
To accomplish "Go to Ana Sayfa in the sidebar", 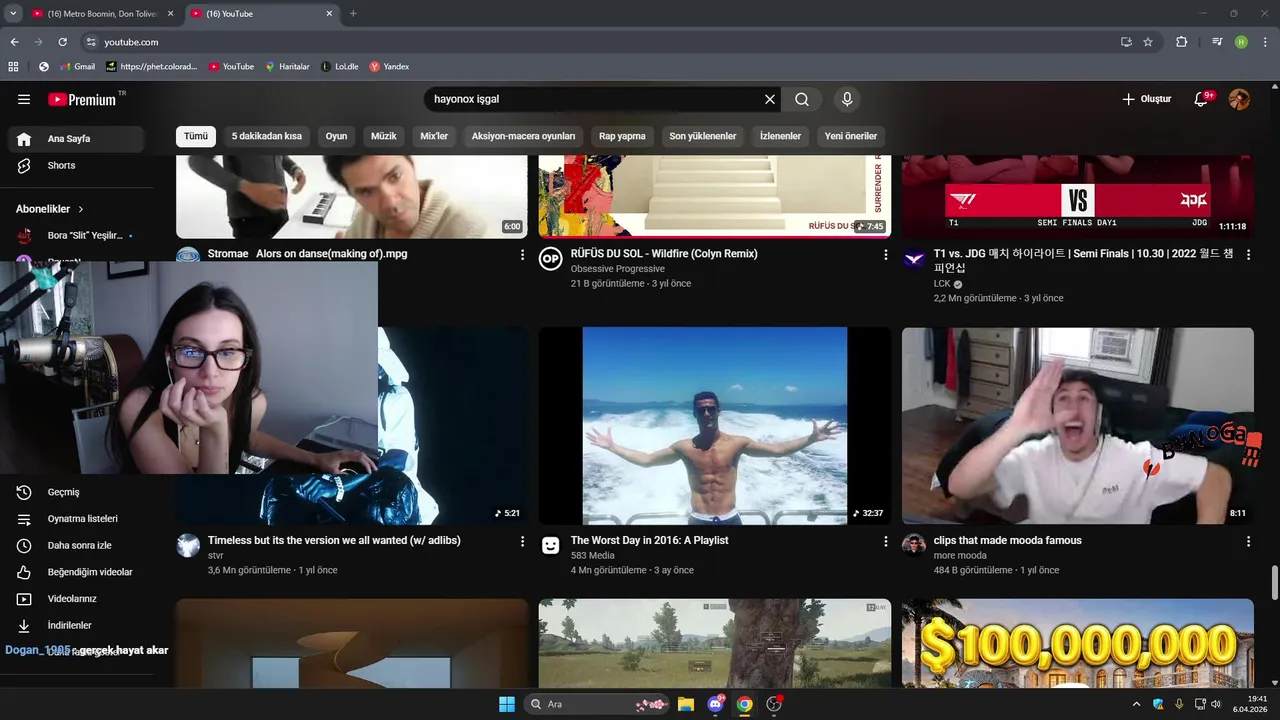I will pos(76,139).
